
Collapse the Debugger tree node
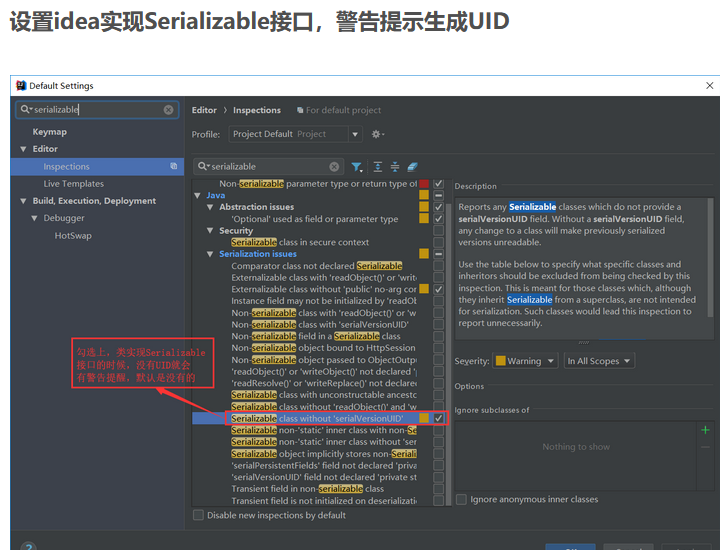click(34, 218)
